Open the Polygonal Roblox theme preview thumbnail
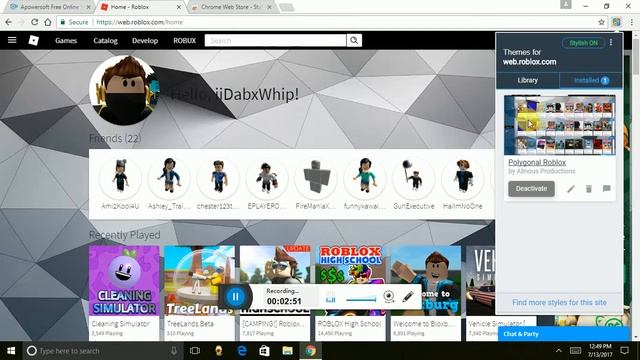This screenshot has height=360, width=640. pyautogui.click(x=560, y=125)
